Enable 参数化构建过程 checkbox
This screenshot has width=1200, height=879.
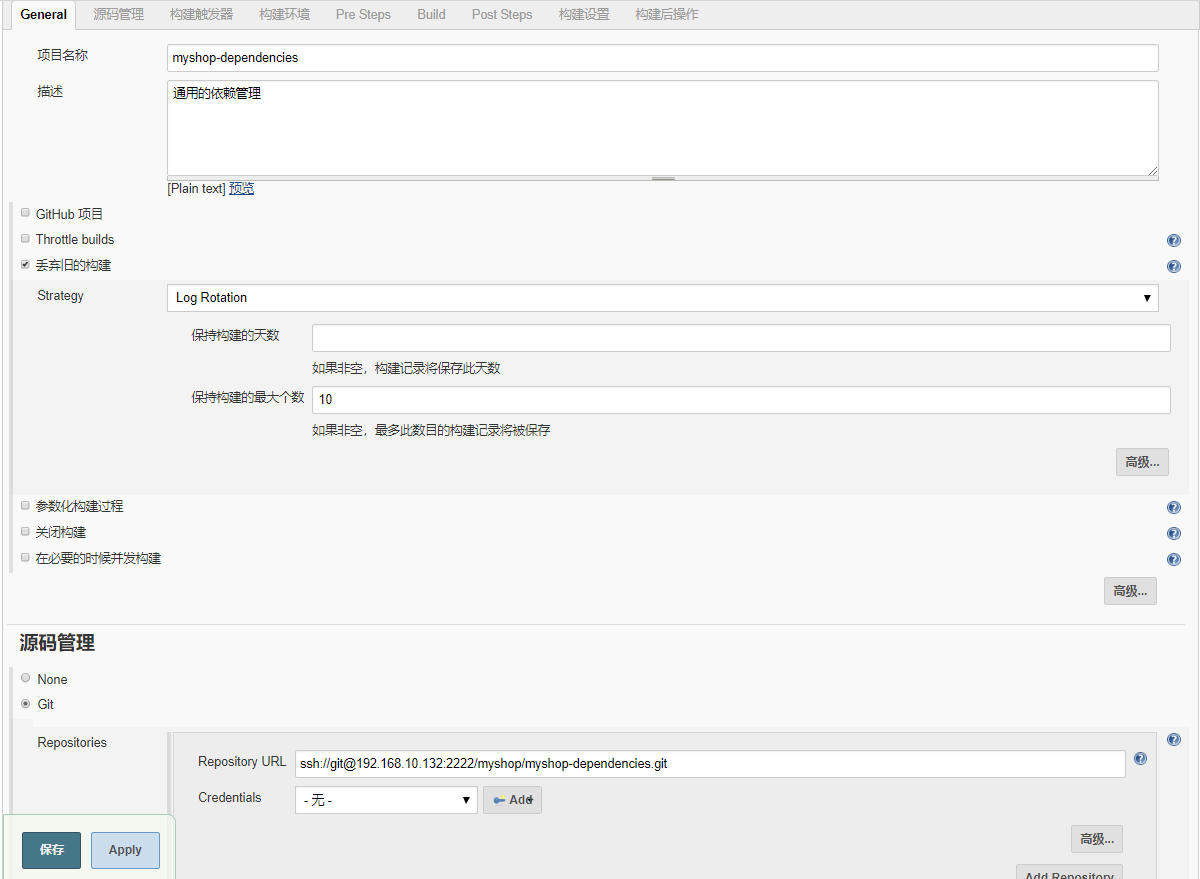26,506
